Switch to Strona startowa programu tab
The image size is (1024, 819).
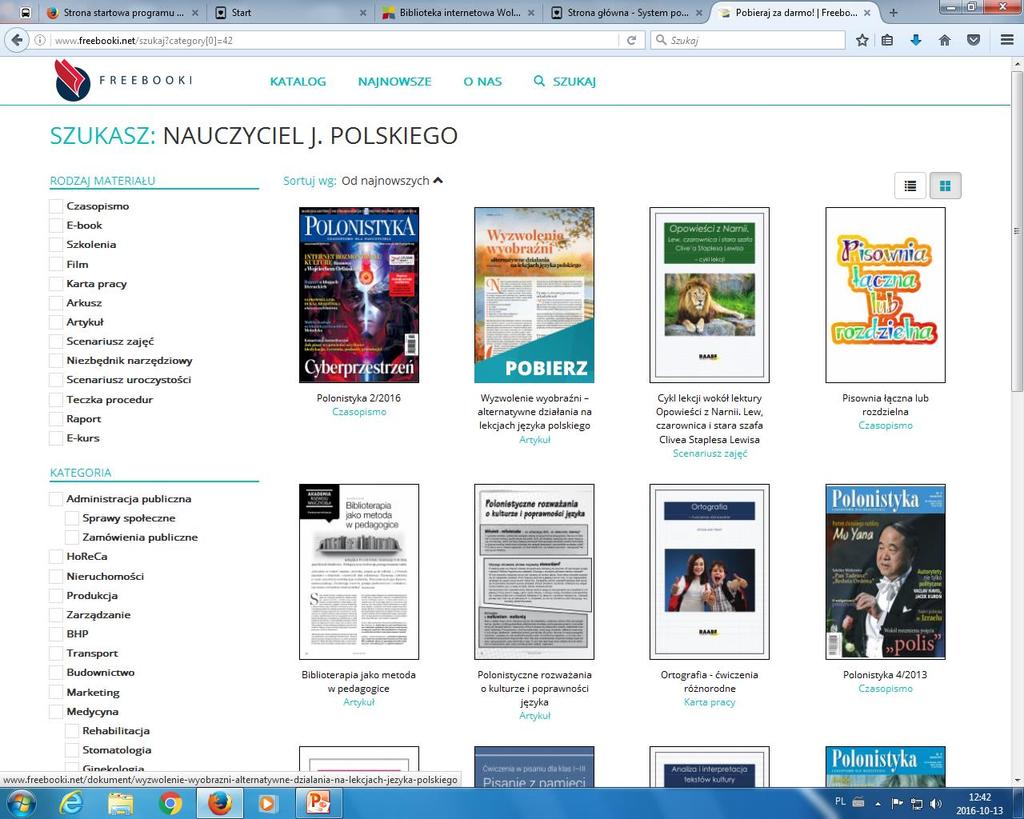click(123, 12)
